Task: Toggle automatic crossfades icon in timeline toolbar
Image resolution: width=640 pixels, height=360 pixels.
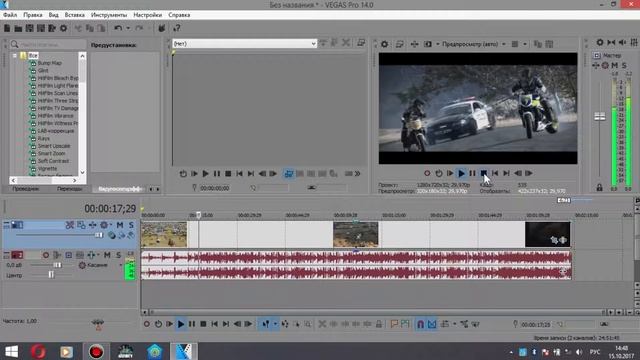Action: point(432,324)
